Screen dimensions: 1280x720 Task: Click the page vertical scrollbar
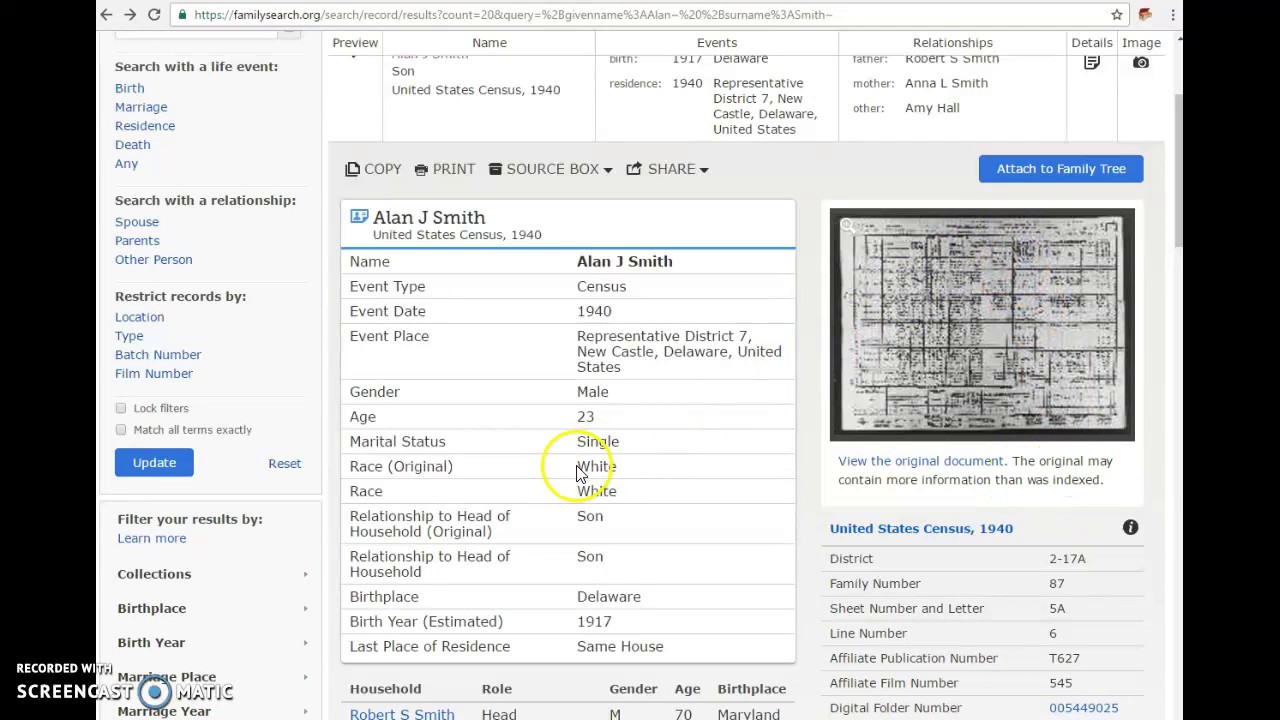click(x=1180, y=170)
